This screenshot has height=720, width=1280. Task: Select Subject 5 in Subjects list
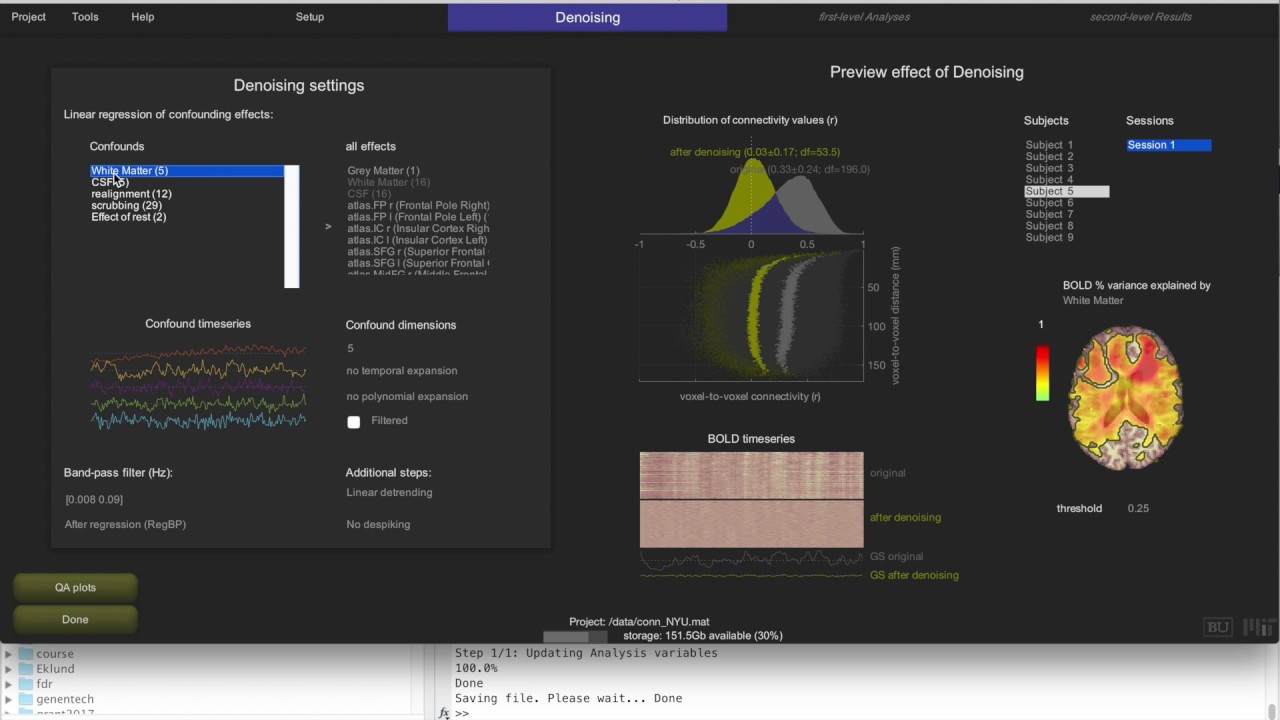pos(1066,191)
